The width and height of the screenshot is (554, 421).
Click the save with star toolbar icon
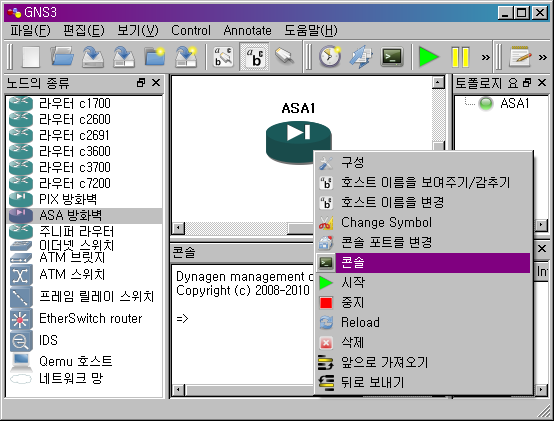186,57
